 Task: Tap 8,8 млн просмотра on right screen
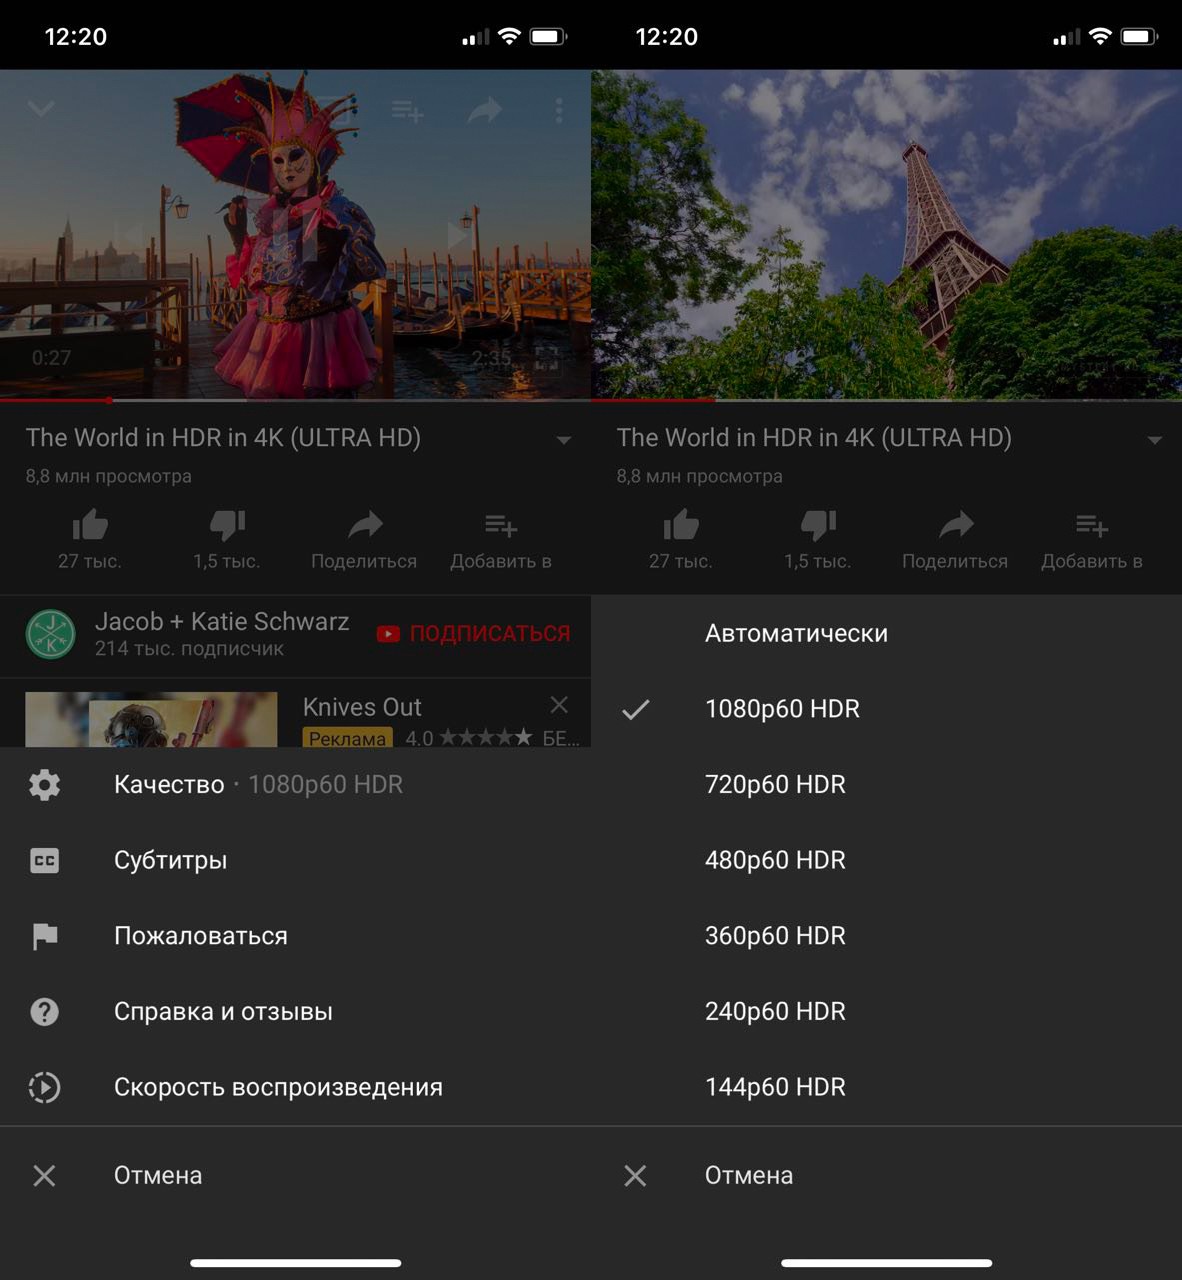coord(700,477)
